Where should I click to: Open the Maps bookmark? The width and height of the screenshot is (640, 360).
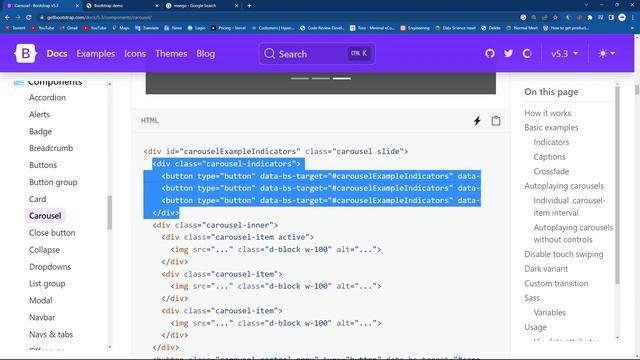pyautogui.click(x=121, y=28)
